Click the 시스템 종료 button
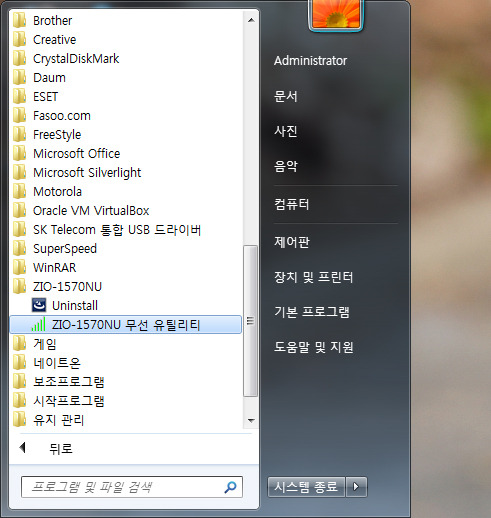The height and width of the screenshot is (518, 491). click(x=306, y=487)
